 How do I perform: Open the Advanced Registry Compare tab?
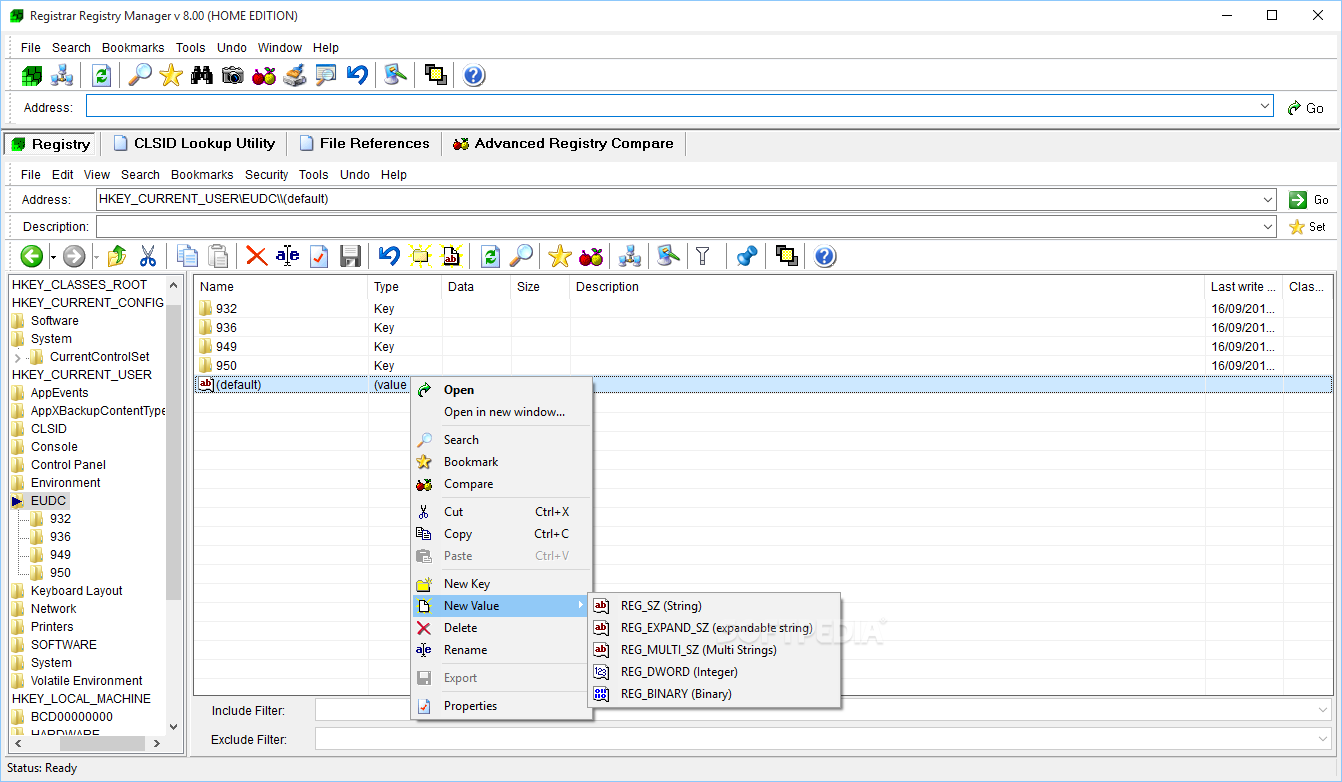click(563, 143)
